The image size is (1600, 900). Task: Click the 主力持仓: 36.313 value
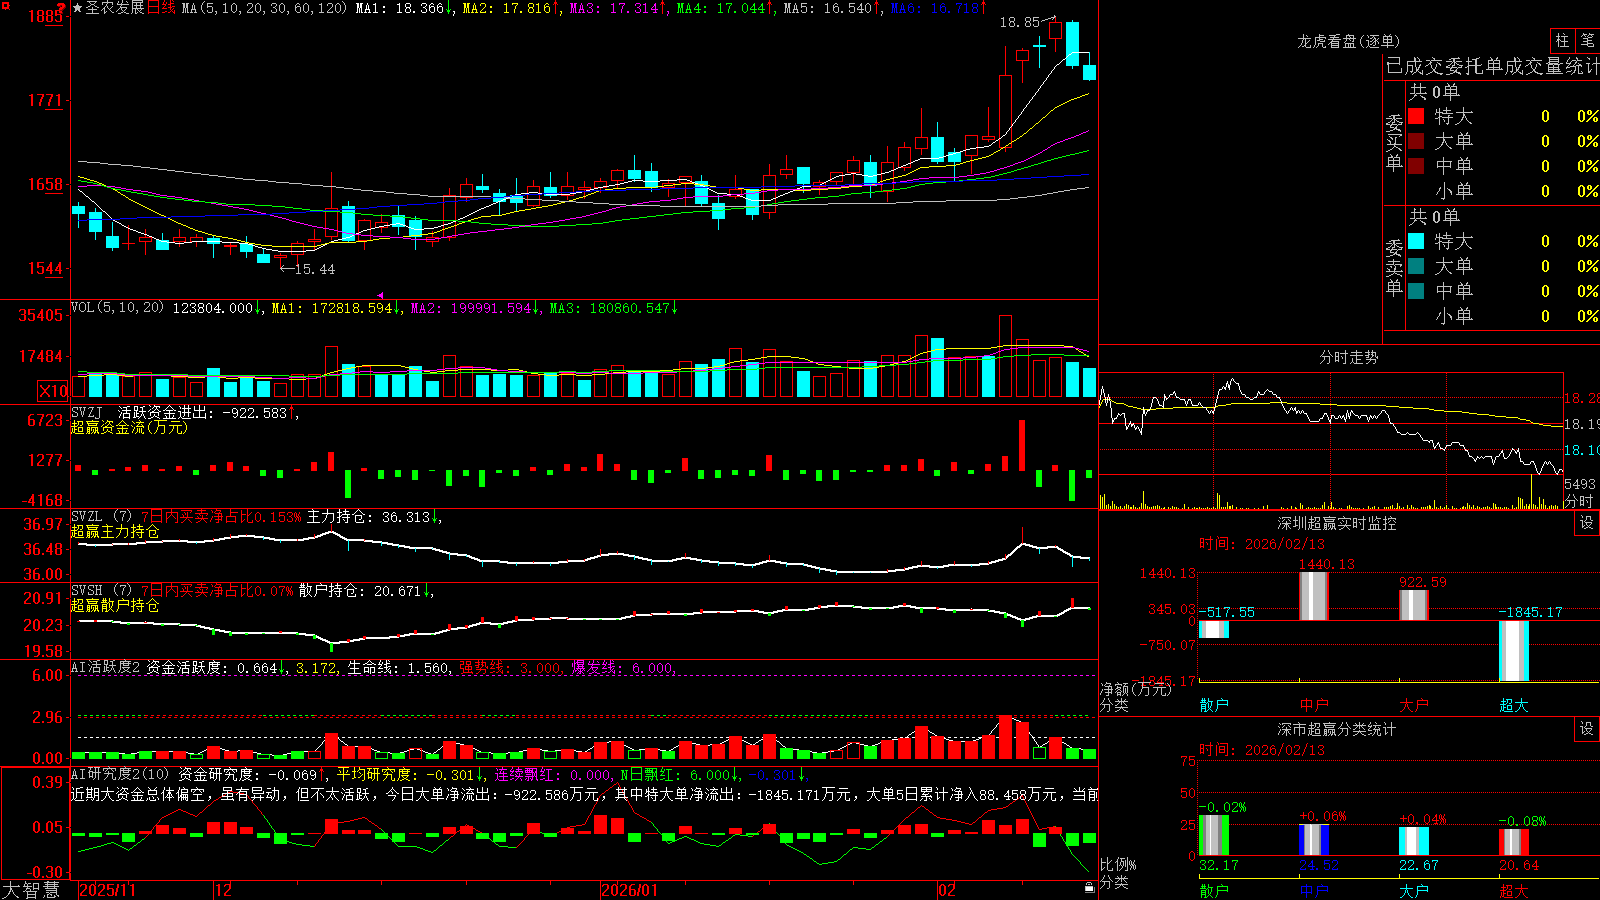[x=368, y=517]
